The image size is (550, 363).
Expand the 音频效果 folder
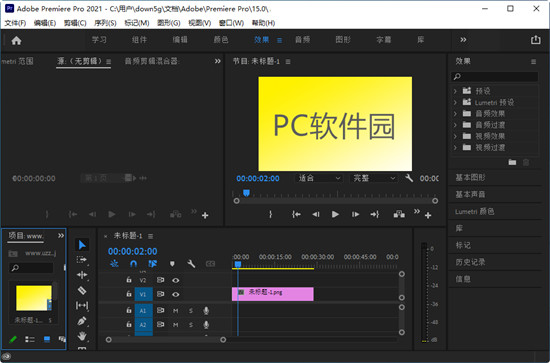point(455,114)
